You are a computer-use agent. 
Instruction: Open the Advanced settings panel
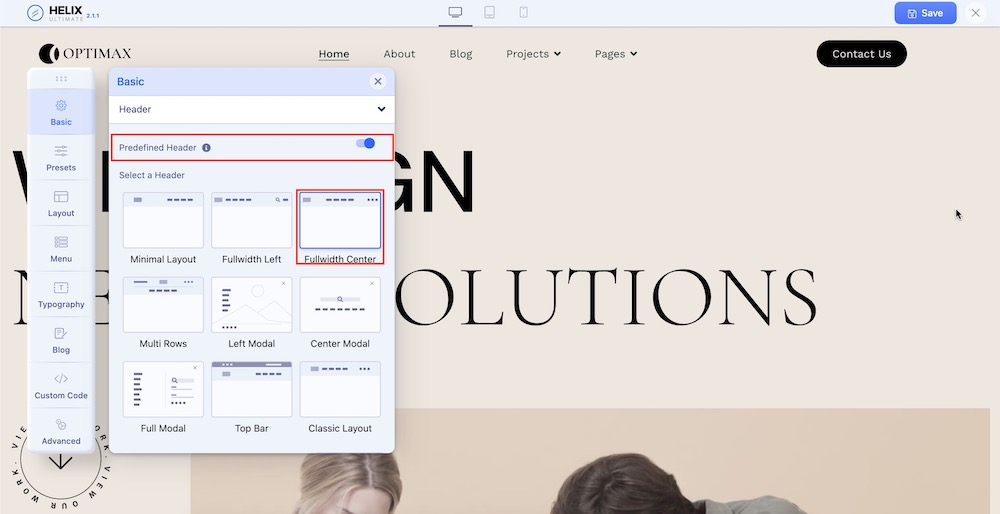[x=61, y=431]
